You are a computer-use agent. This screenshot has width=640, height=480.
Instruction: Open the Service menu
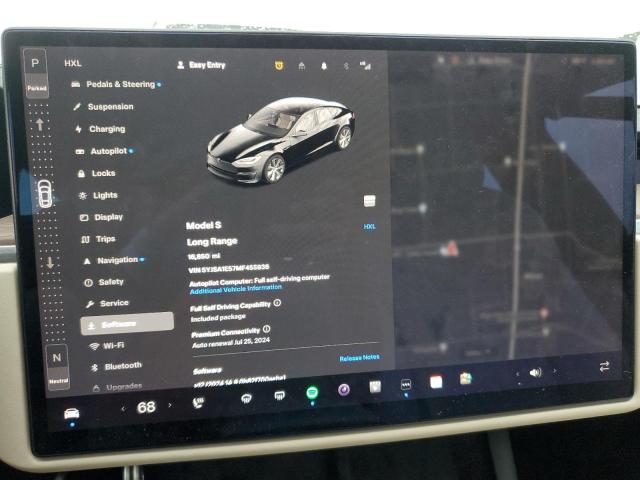(x=107, y=303)
